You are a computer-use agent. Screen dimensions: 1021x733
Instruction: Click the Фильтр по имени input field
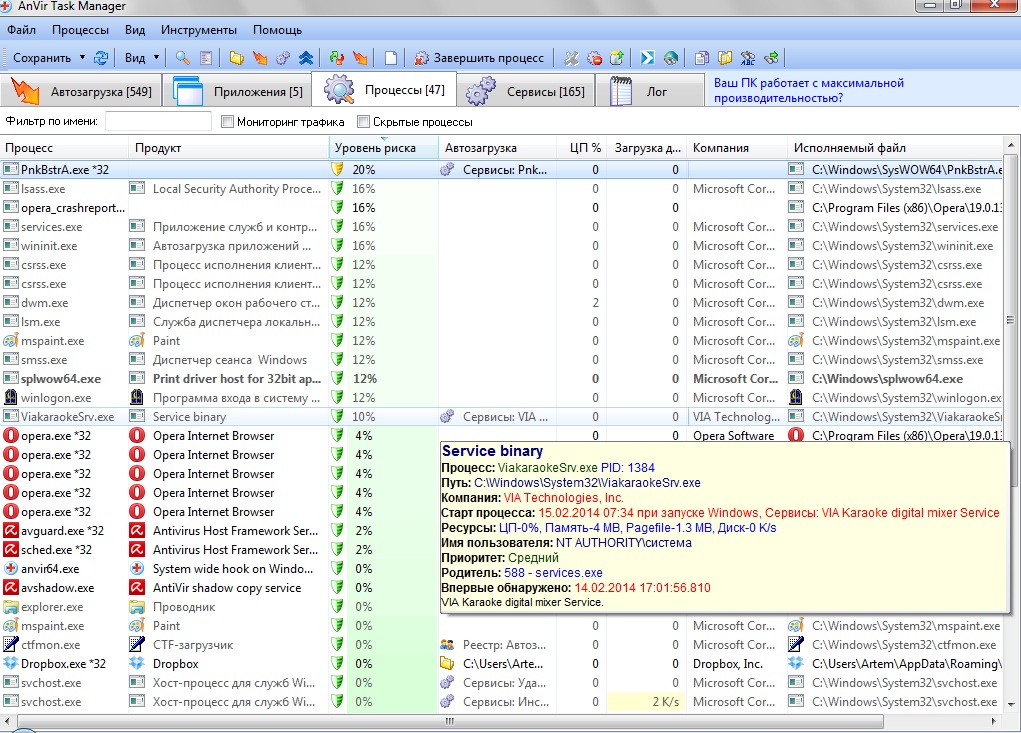click(x=158, y=121)
